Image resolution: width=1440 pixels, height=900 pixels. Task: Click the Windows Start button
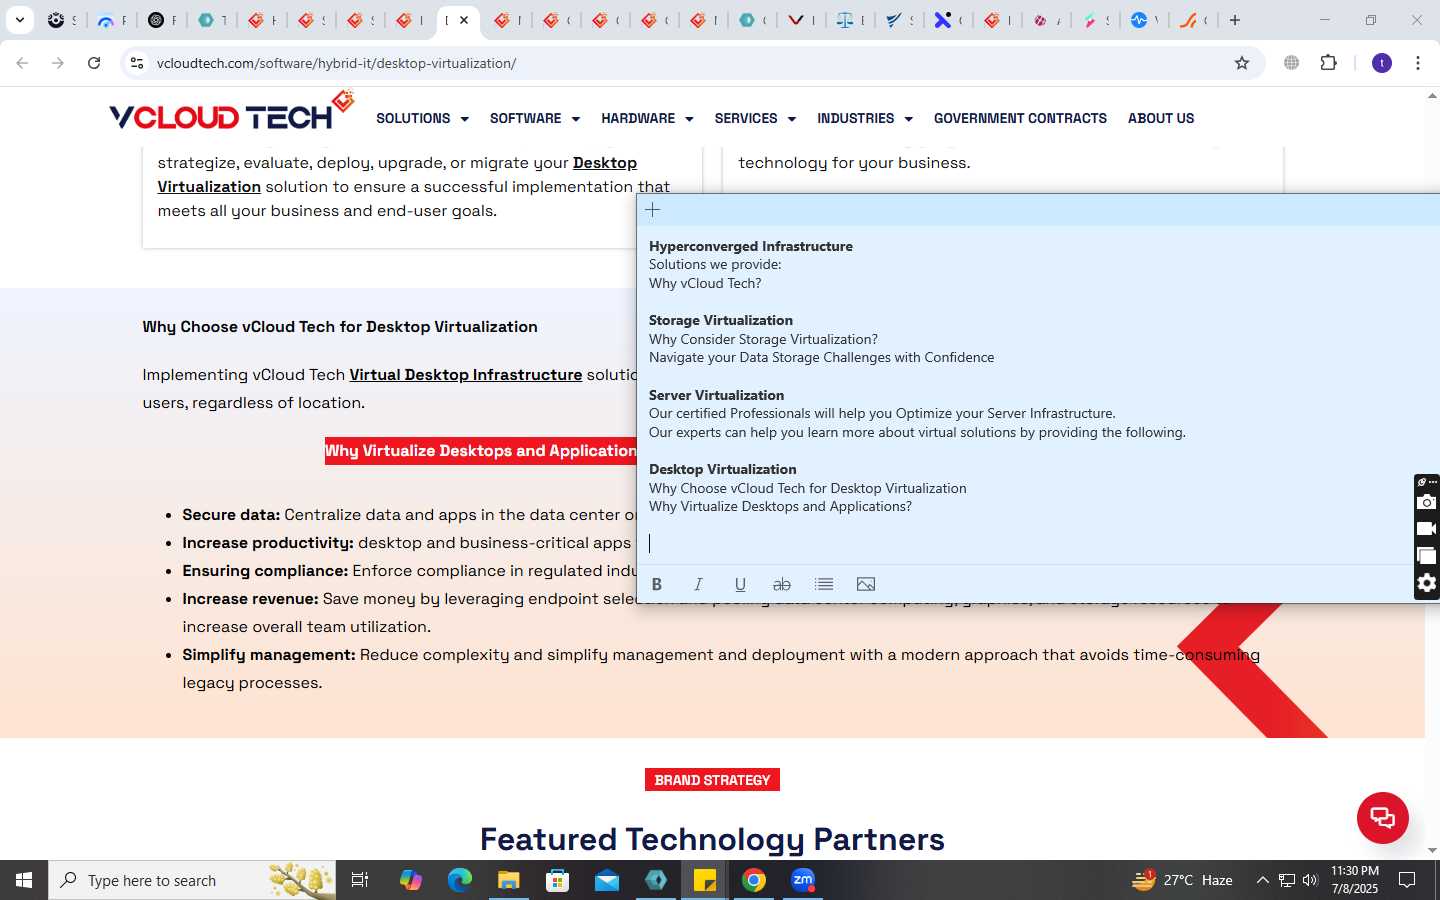[x=24, y=880]
